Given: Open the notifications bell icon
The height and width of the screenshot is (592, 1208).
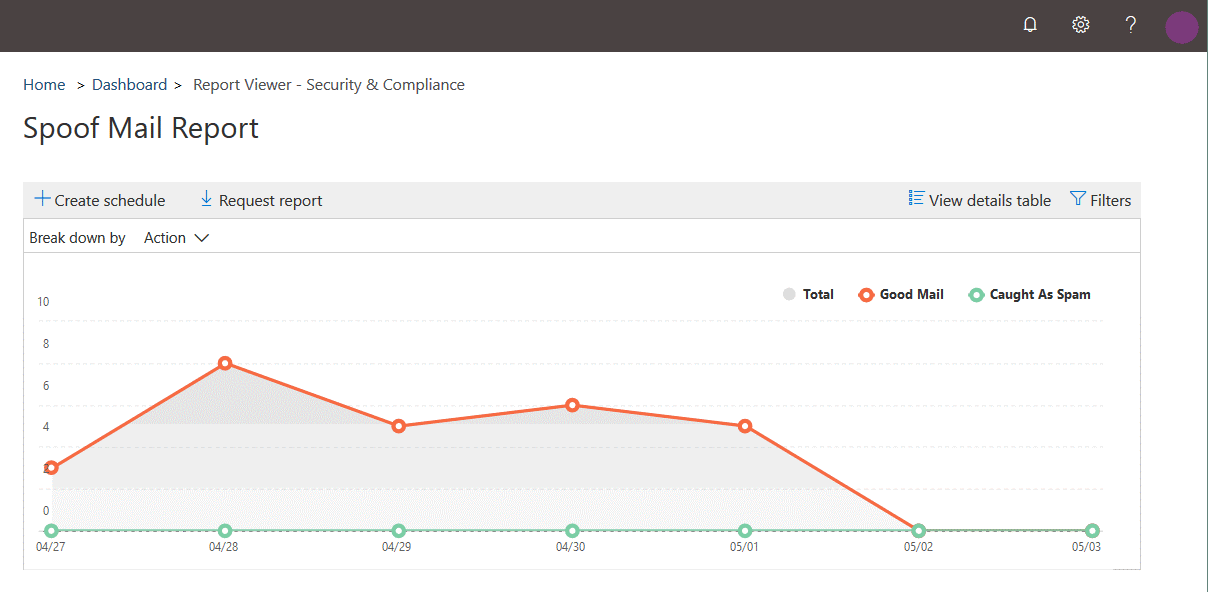Looking at the screenshot, I should [1030, 25].
